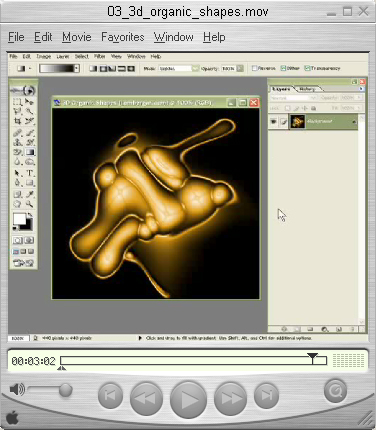Click the Background layer thumbnail
This screenshot has width=376, height=430.
[x=297, y=121]
